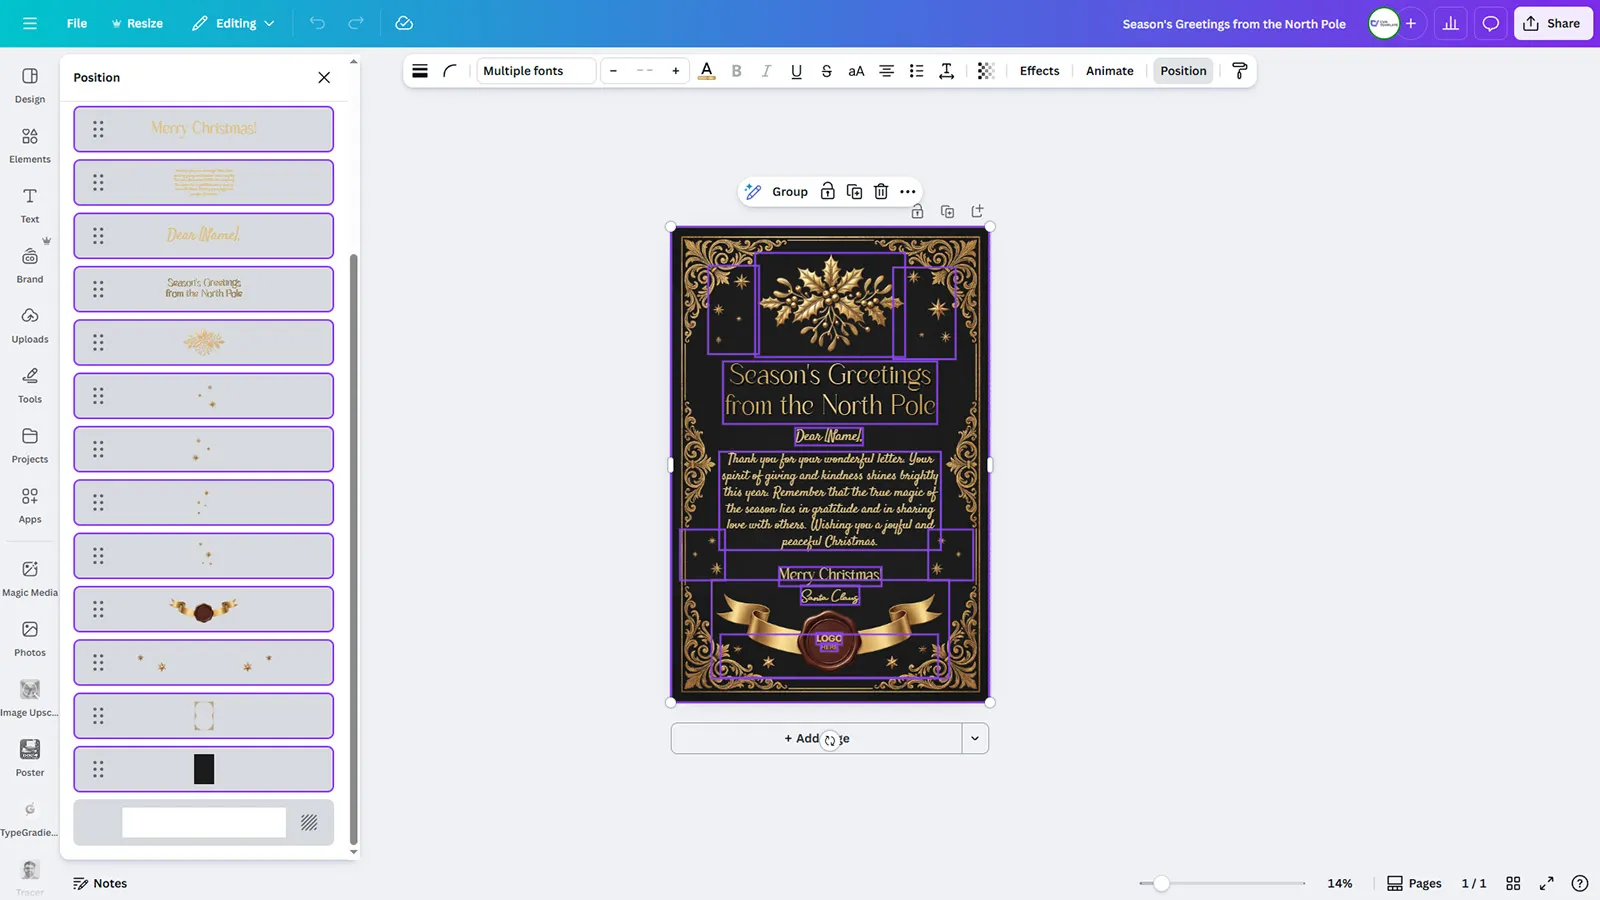Open the Elements panel in sidebar

(x=30, y=145)
